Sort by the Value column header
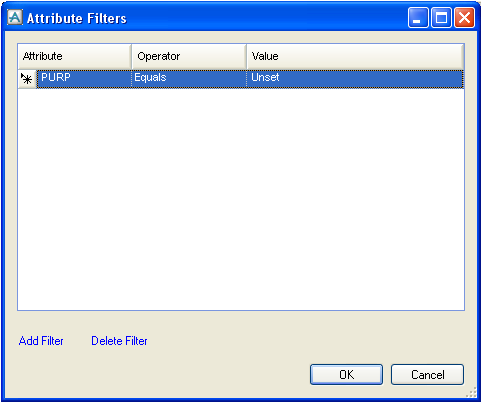The width and height of the screenshot is (483, 403). (355, 56)
